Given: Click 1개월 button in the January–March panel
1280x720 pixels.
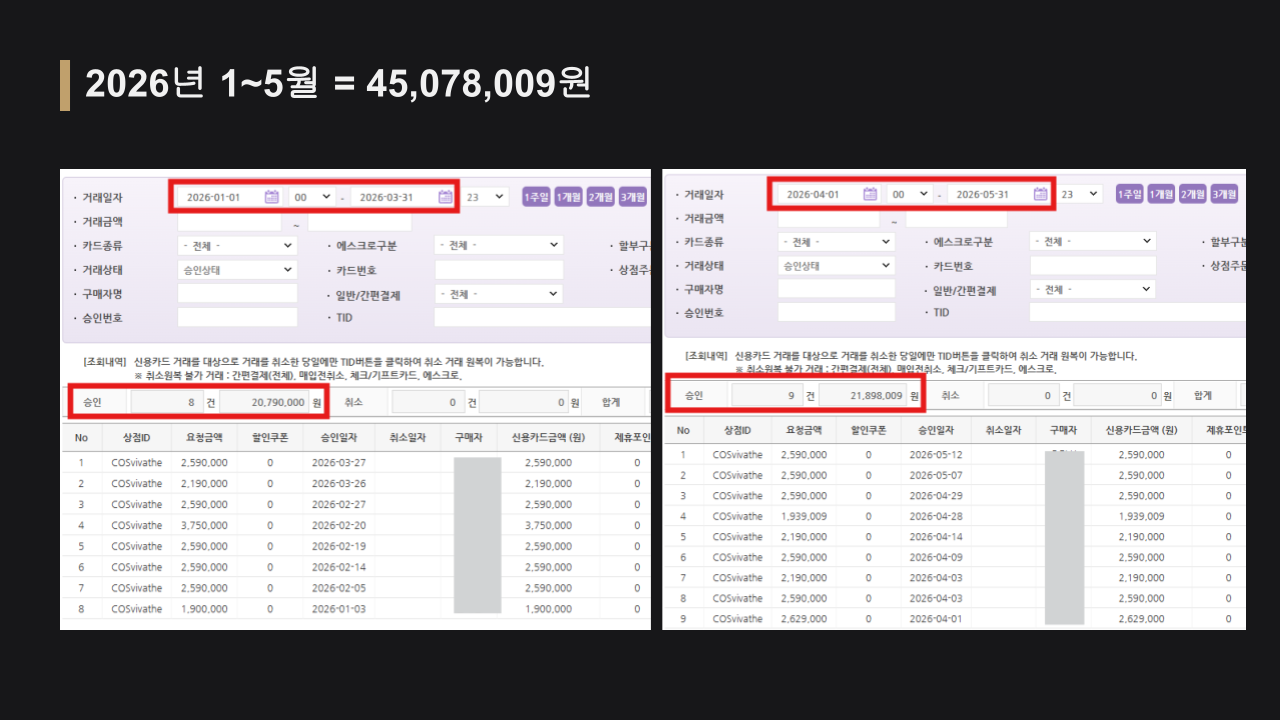Looking at the screenshot, I should coord(569,197).
